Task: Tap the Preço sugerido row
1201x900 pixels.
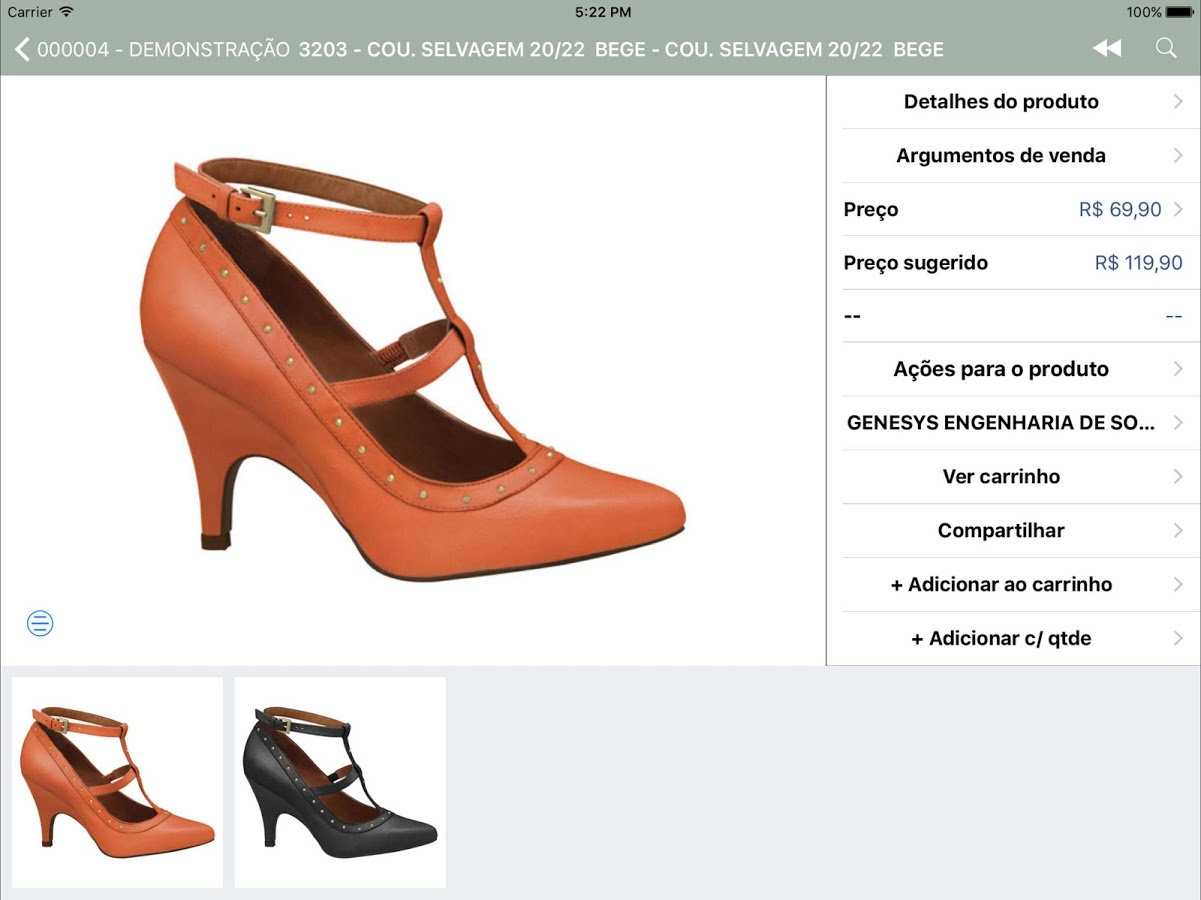Action: [1013, 263]
